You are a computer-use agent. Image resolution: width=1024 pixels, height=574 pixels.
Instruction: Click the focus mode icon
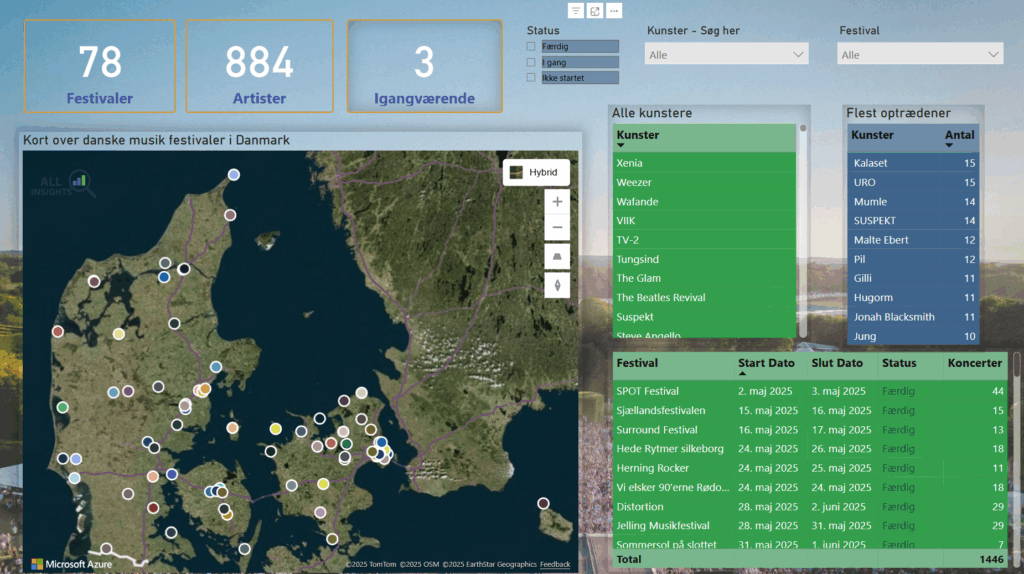tap(595, 10)
